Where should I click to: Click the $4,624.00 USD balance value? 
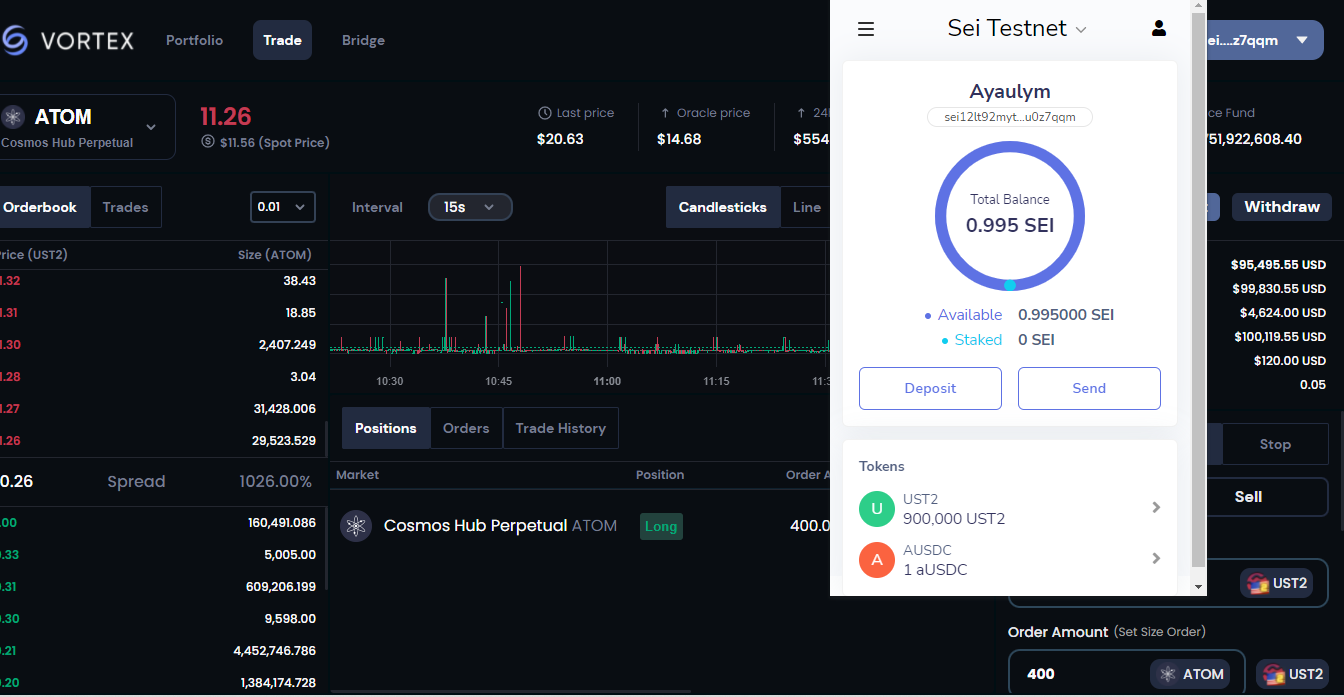coord(1283,313)
